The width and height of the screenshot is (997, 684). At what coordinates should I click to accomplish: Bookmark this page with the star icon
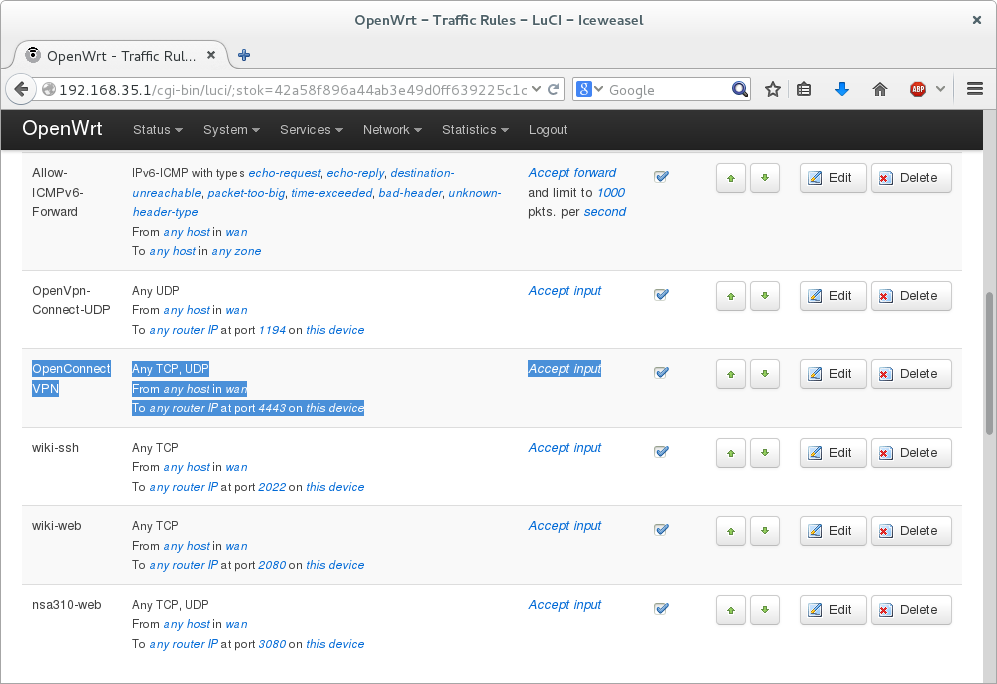pos(773,90)
